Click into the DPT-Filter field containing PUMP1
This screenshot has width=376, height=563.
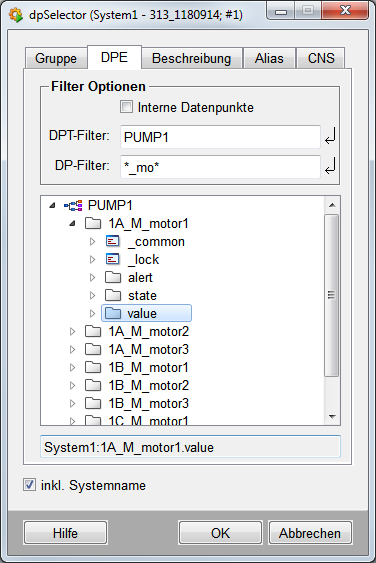coord(220,137)
